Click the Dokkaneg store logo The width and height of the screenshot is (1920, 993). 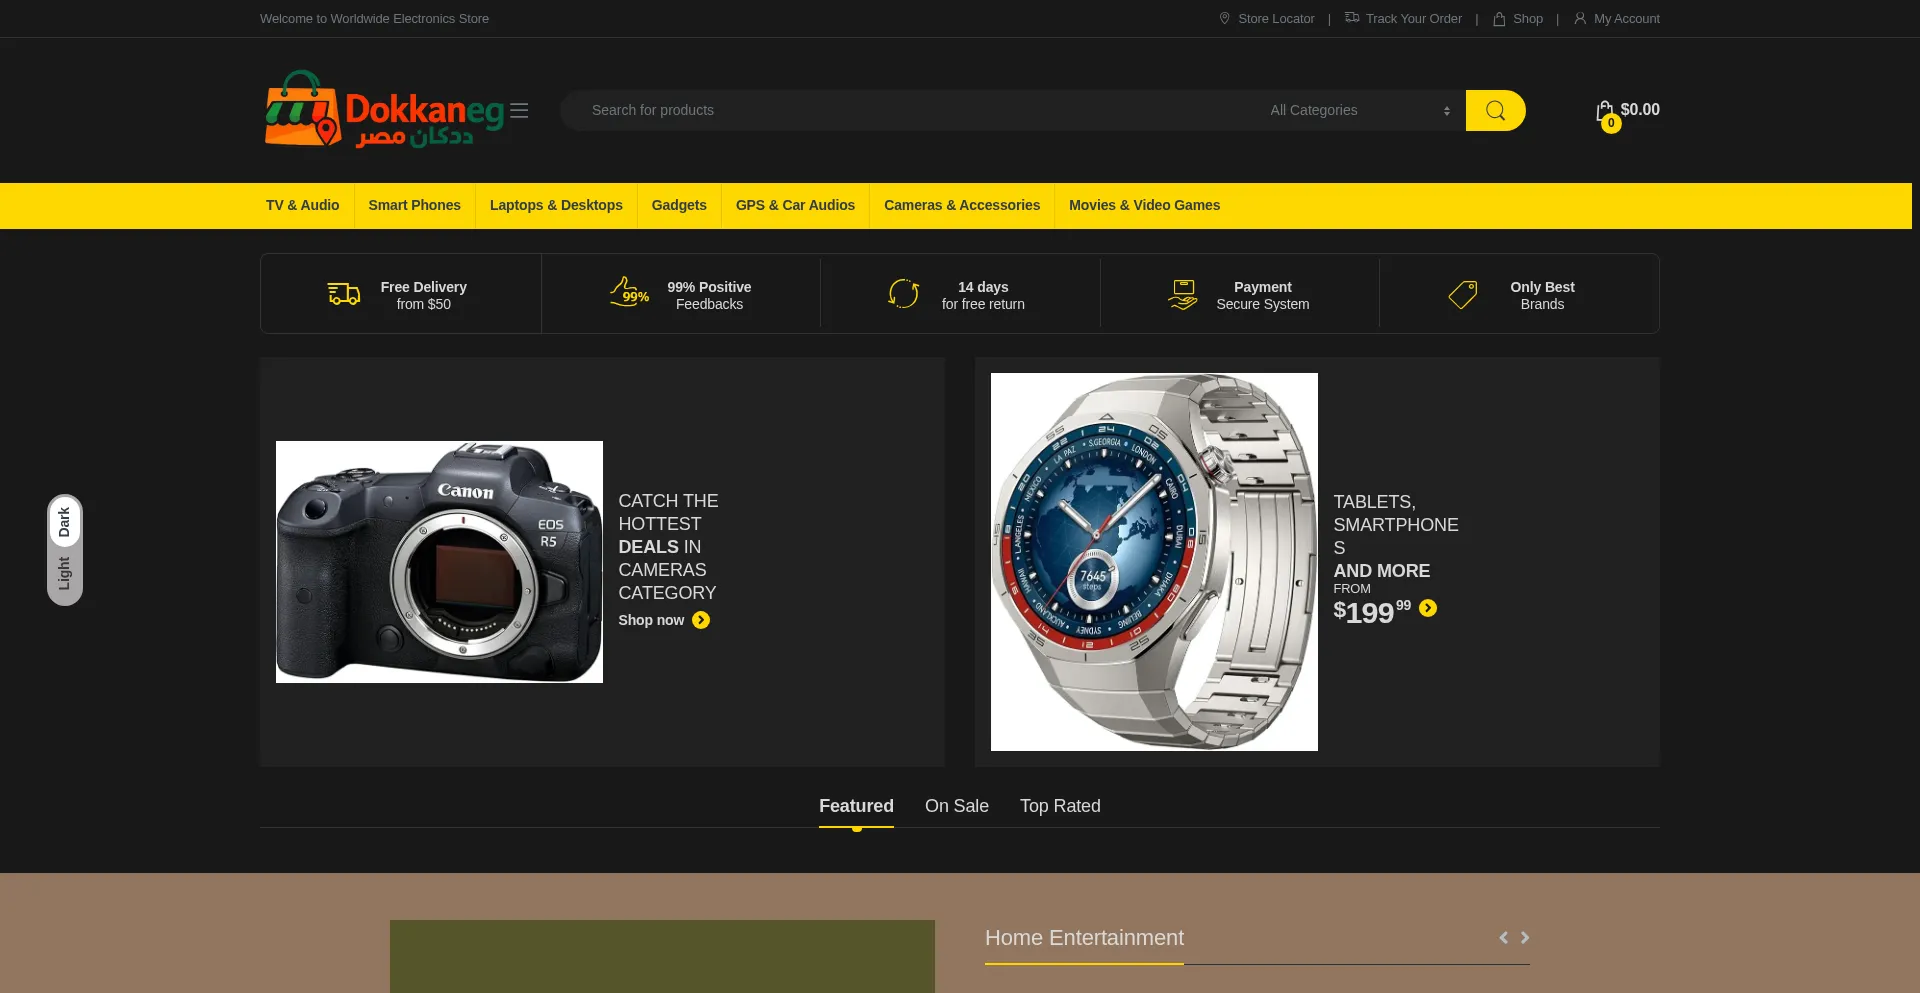(x=384, y=110)
